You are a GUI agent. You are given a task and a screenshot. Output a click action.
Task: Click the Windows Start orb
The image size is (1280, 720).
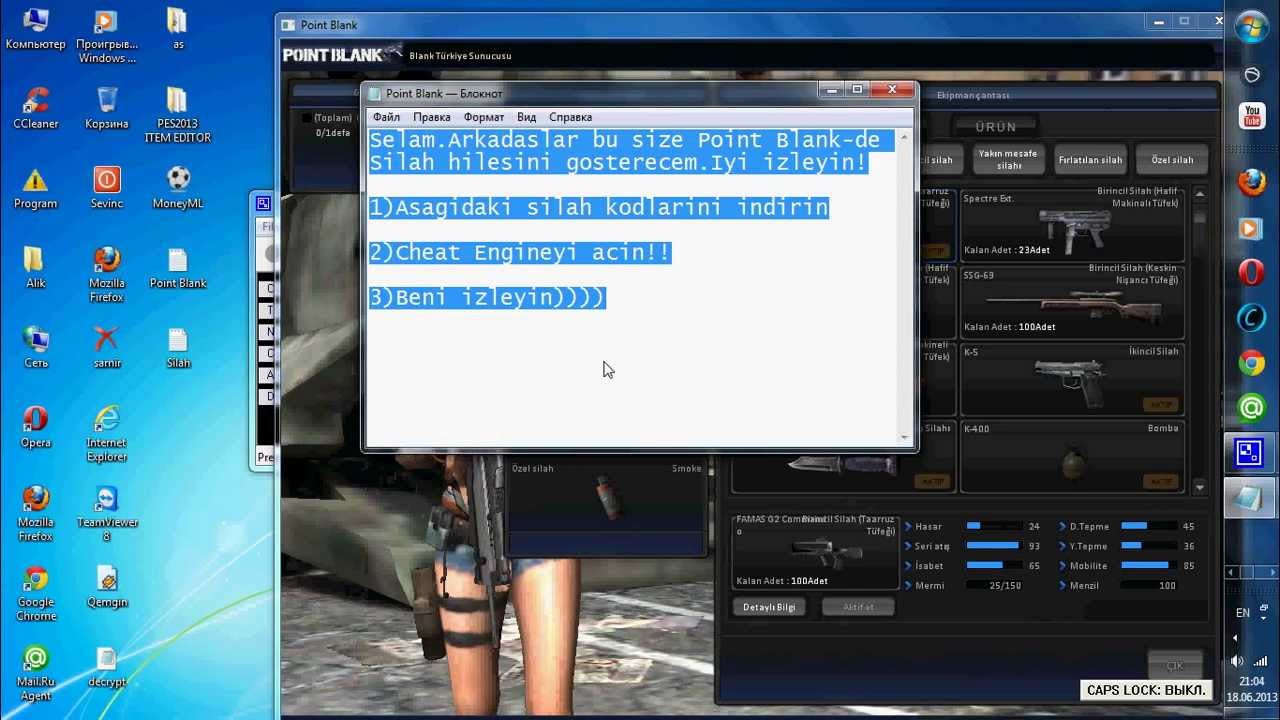pyautogui.click(x=1251, y=27)
